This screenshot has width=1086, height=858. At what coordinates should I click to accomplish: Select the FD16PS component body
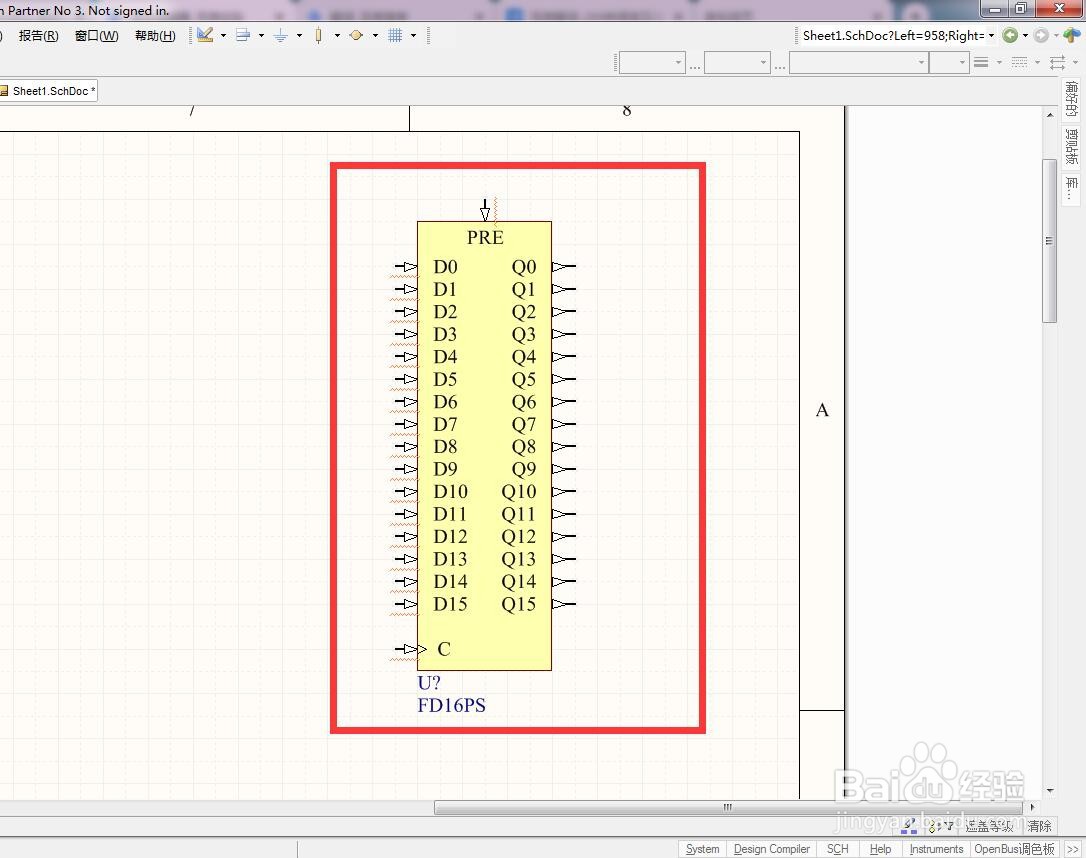484,445
